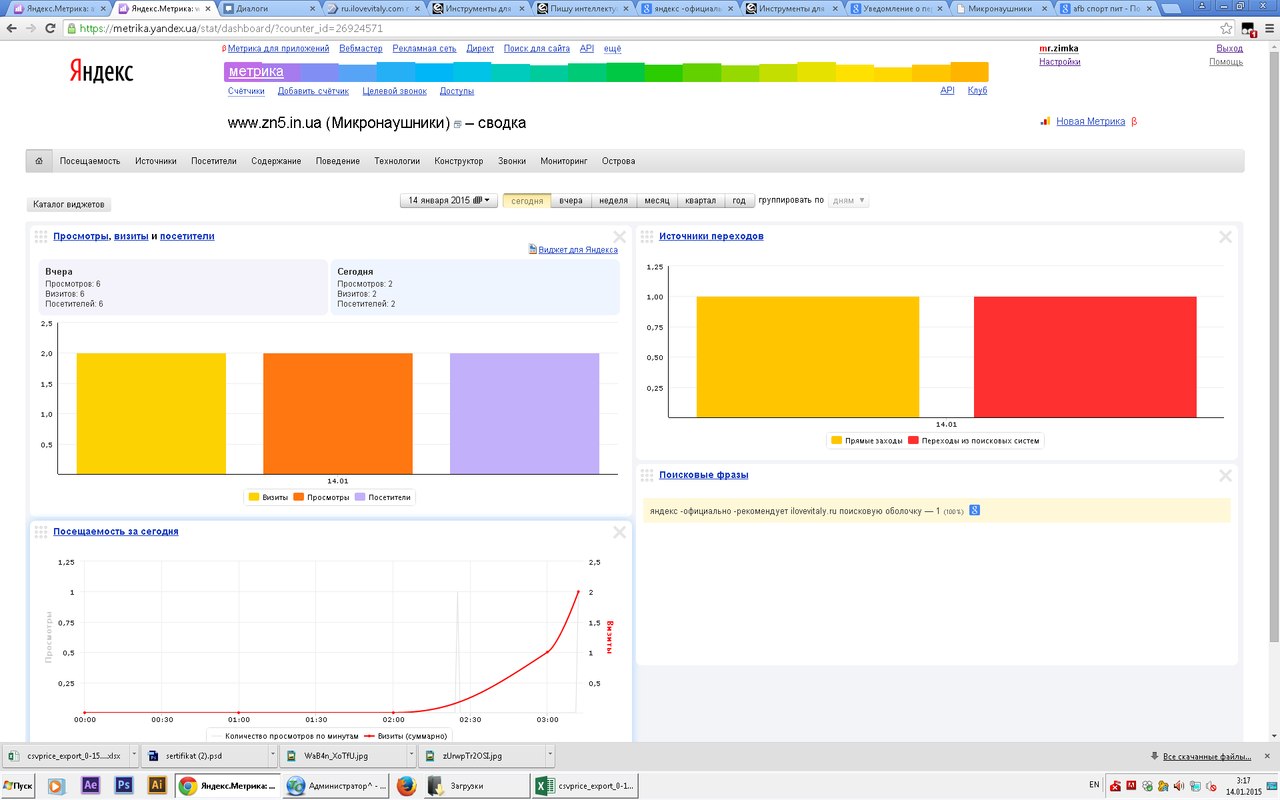Select the месяц period tab
The width and height of the screenshot is (1280, 800).
click(x=657, y=201)
